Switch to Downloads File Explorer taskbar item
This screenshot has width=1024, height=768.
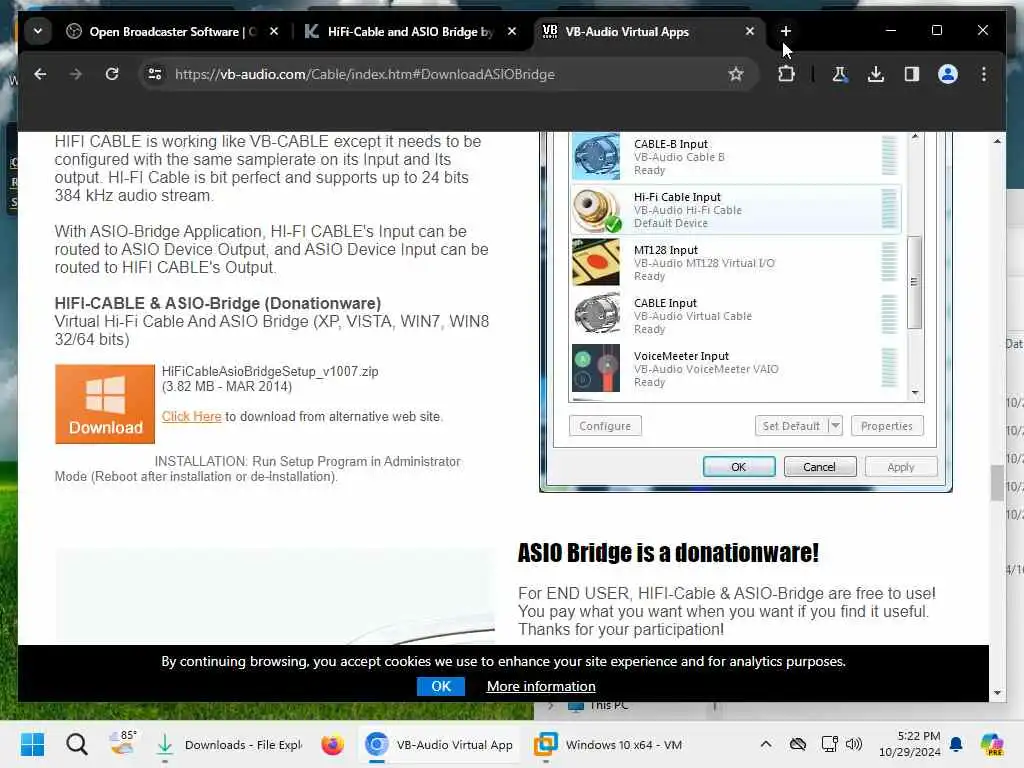tap(230, 744)
